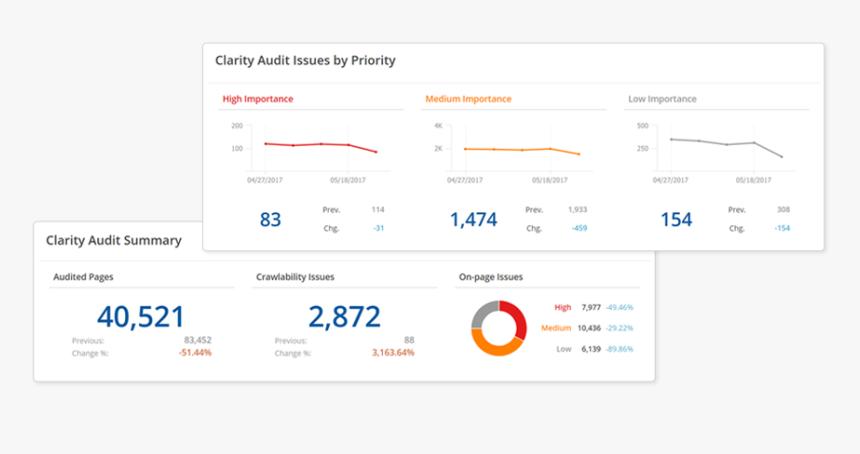Click the change value -31
The width and height of the screenshot is (860, 454).
click(378, 228)
